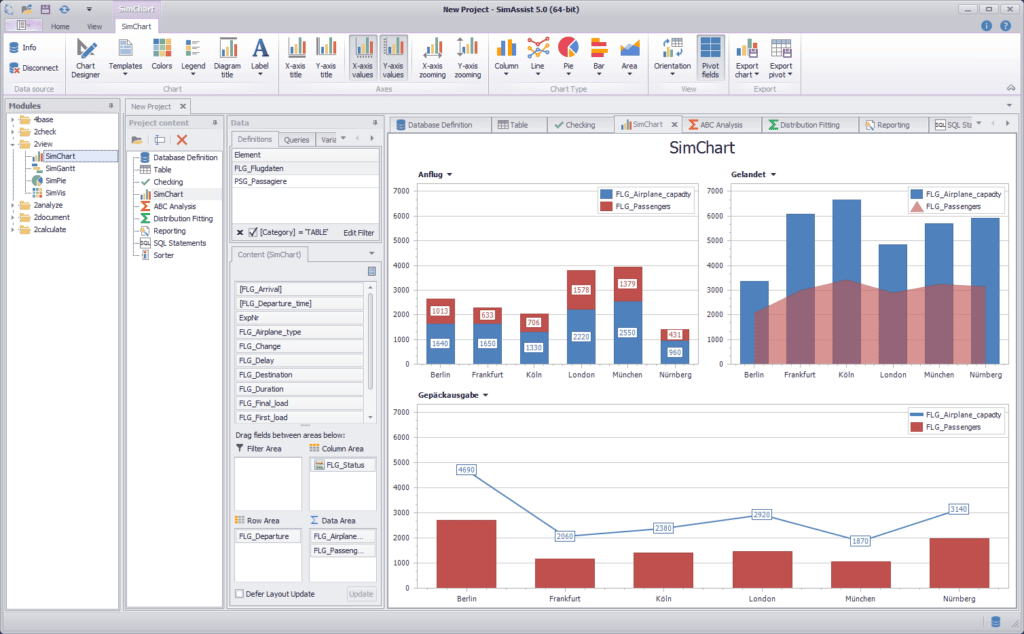Collapse the 2view module folder

(x=12, y=144)
